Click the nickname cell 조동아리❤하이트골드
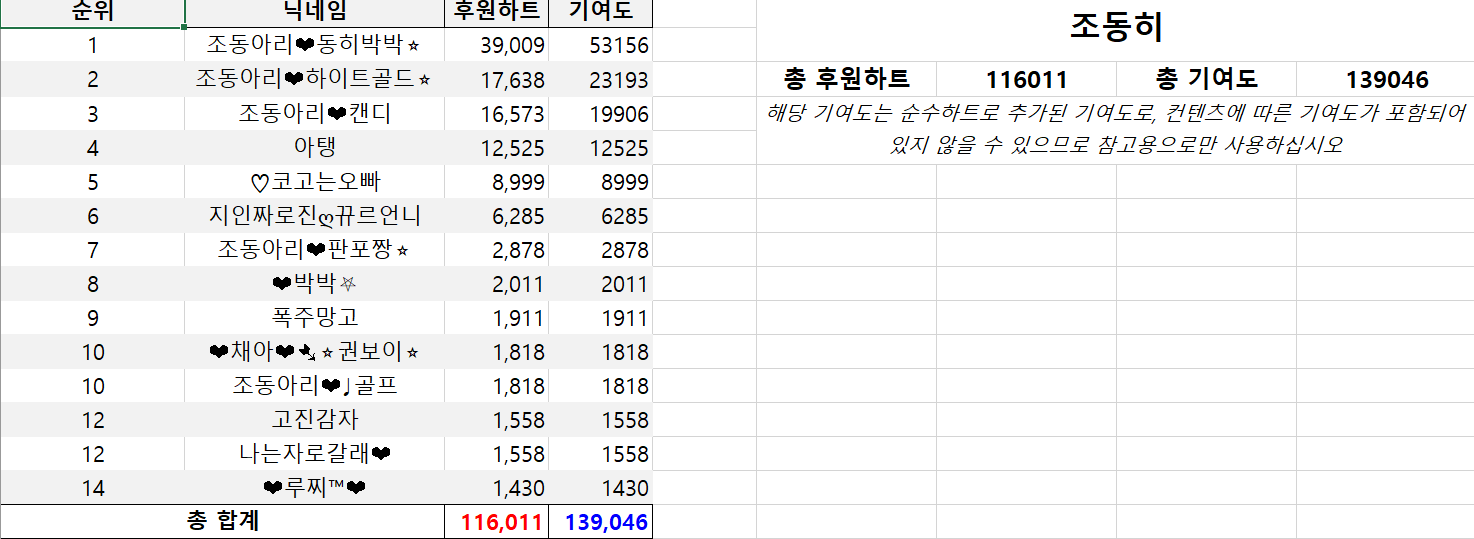Viewport: 1474px width, 539px height. pos(315,79)
